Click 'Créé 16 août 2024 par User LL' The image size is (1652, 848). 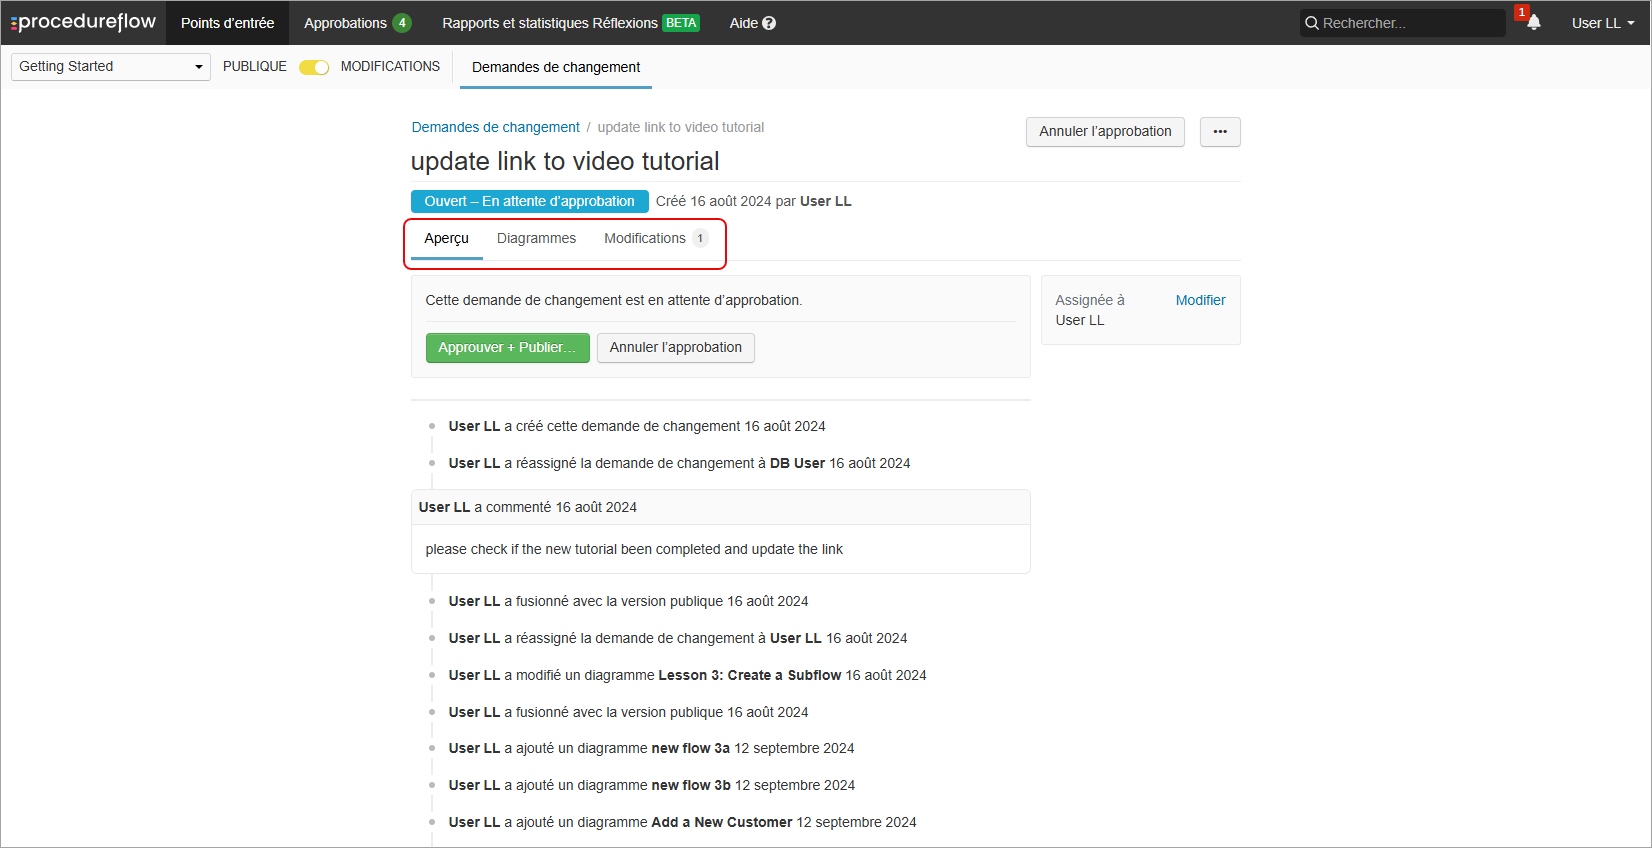tap(754, 201)
